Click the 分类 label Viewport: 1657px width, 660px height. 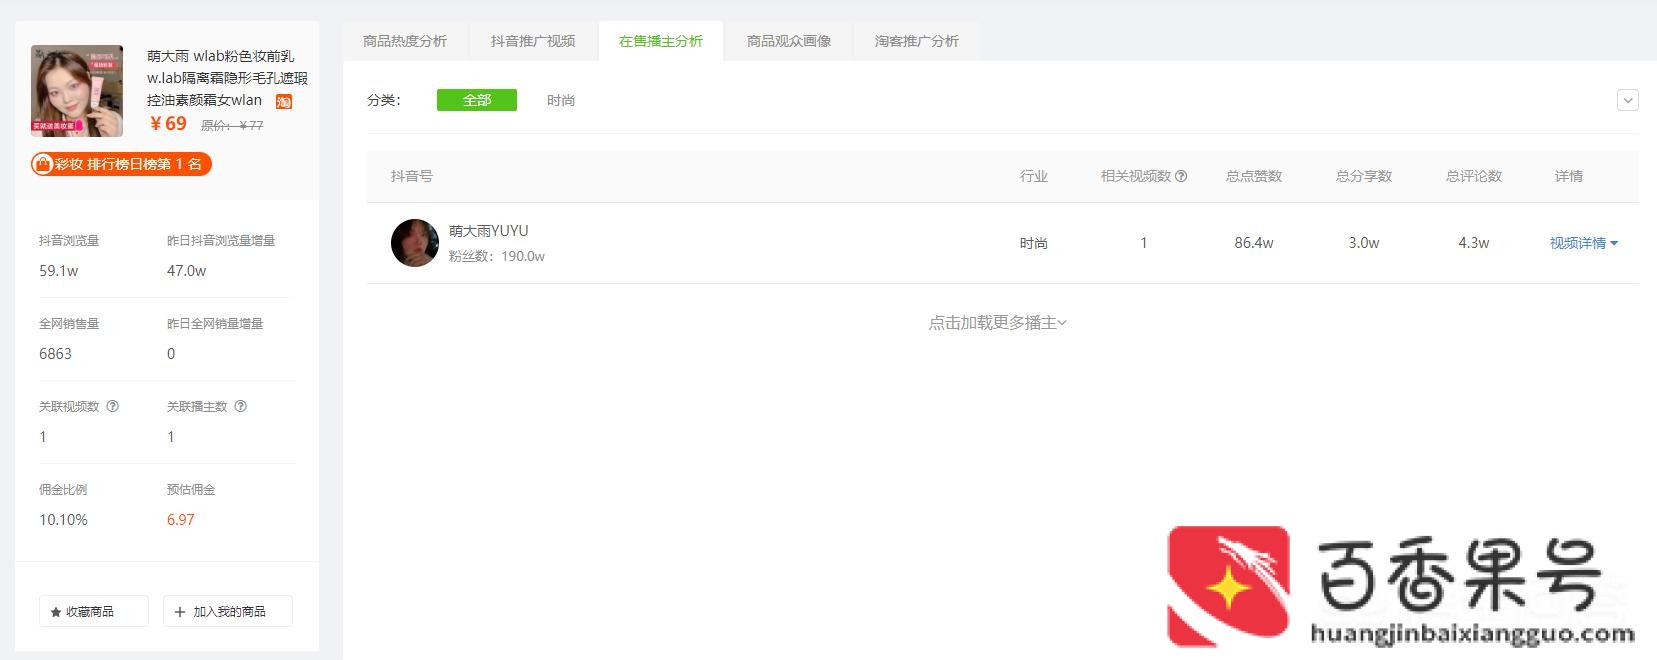384,100
